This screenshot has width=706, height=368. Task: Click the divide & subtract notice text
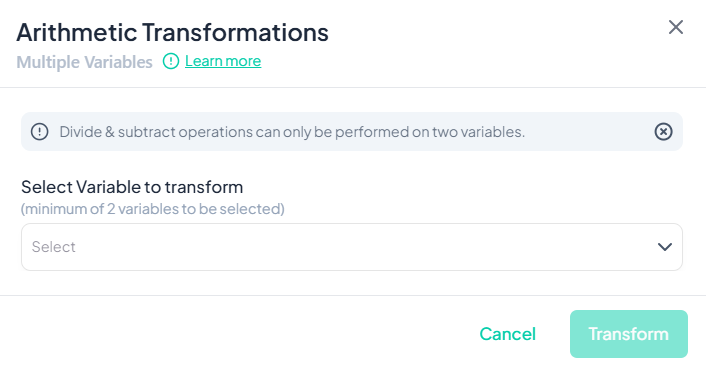tap(292, 132)
